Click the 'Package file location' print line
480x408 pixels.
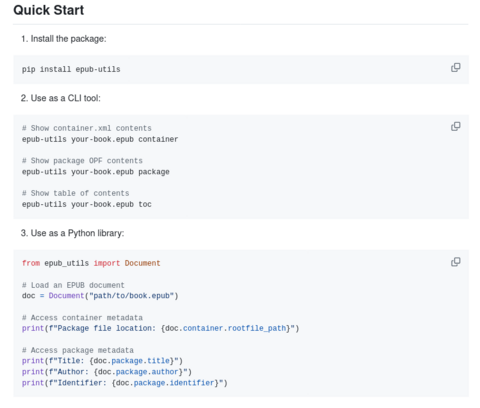(x=161, y=328)
